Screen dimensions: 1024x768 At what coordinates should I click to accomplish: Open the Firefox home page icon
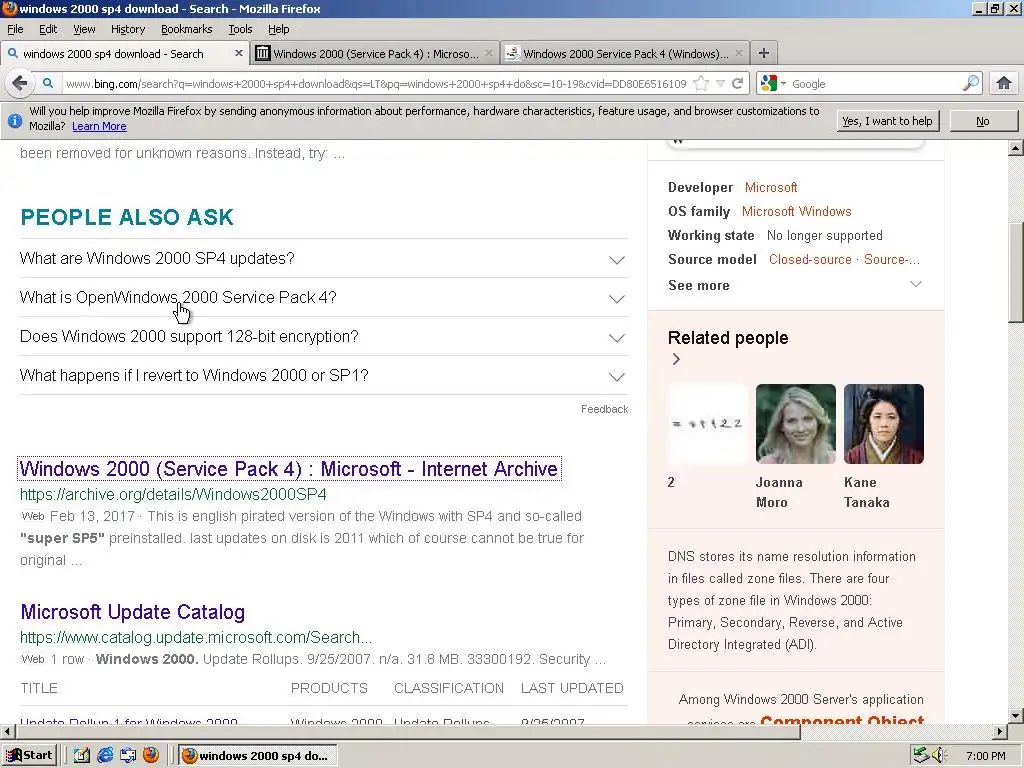click(x=1004, y=83)
